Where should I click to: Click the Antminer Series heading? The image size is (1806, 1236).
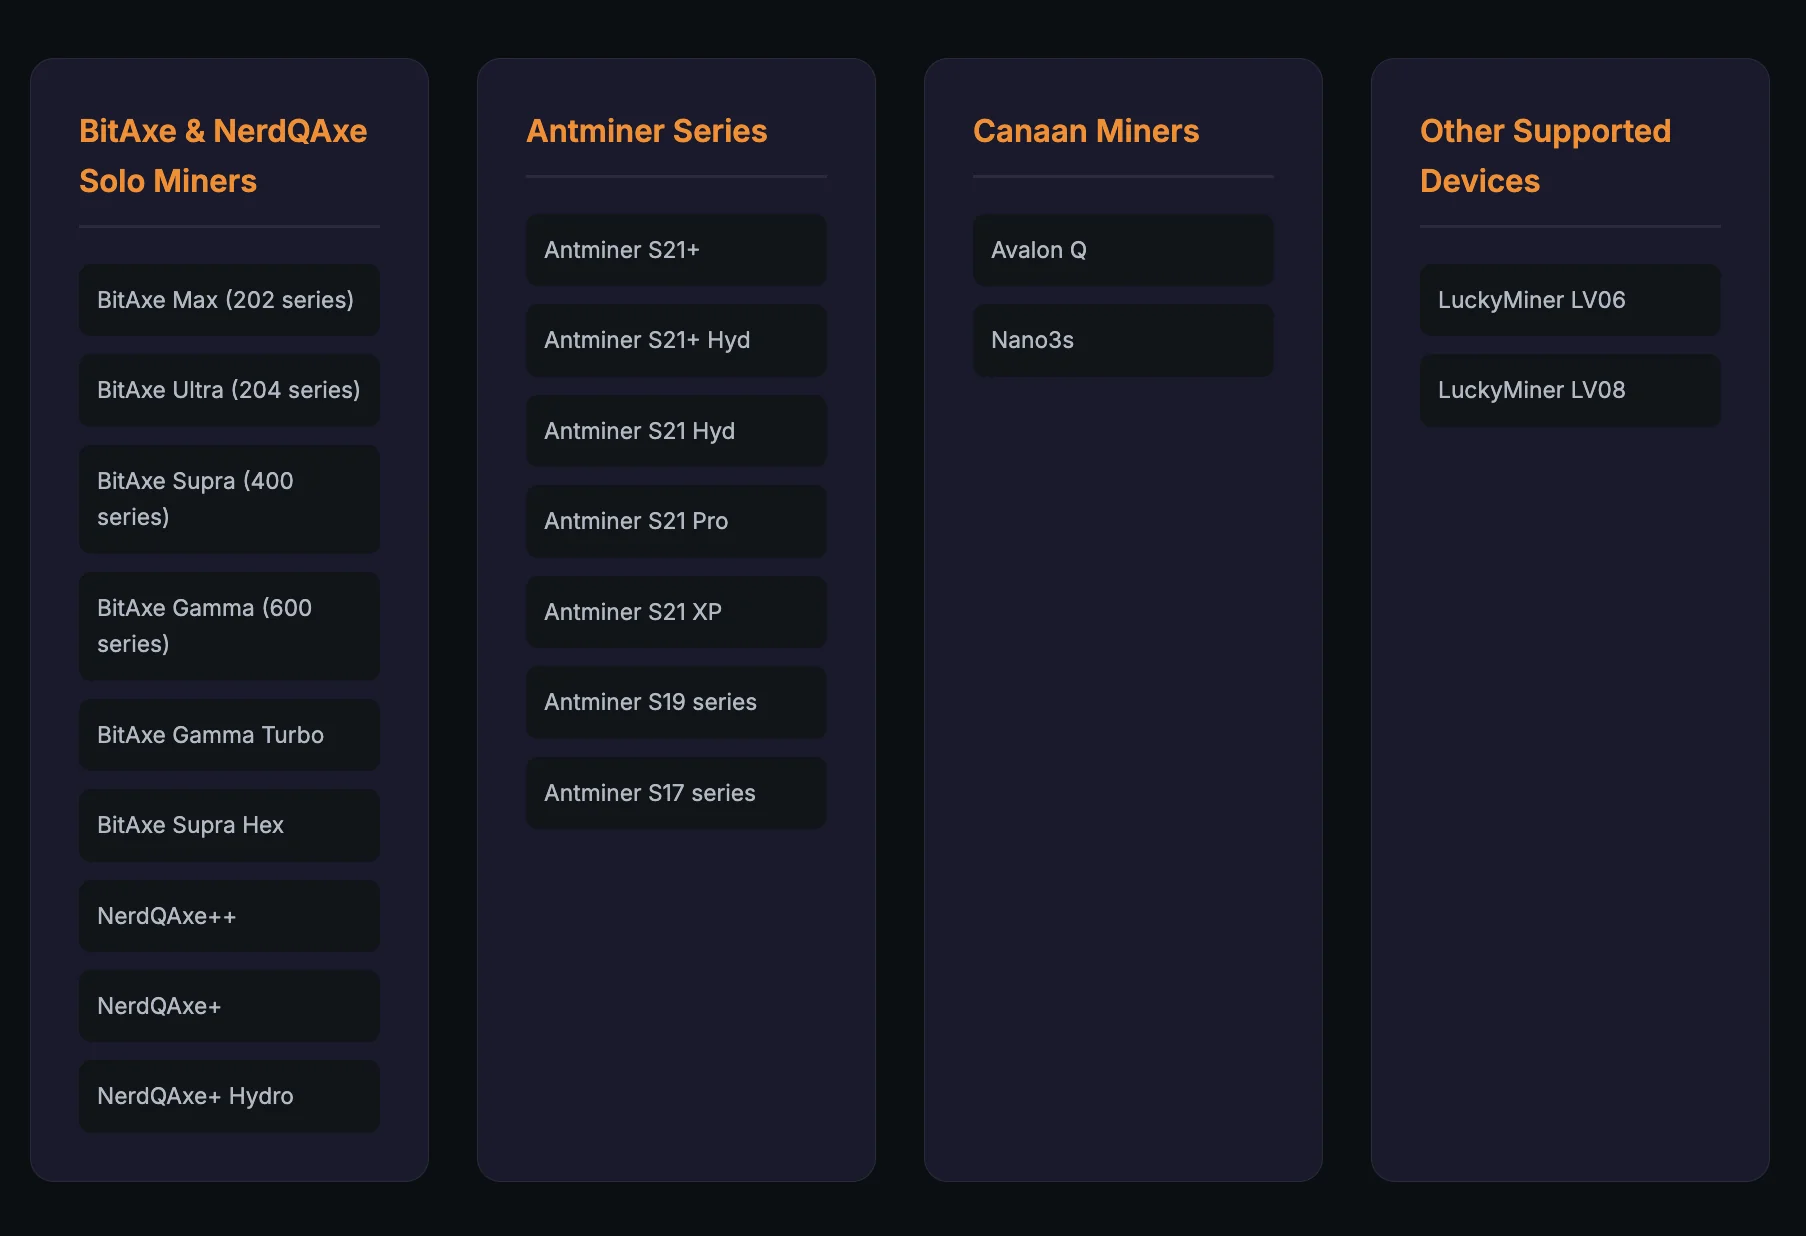(647, 131)
